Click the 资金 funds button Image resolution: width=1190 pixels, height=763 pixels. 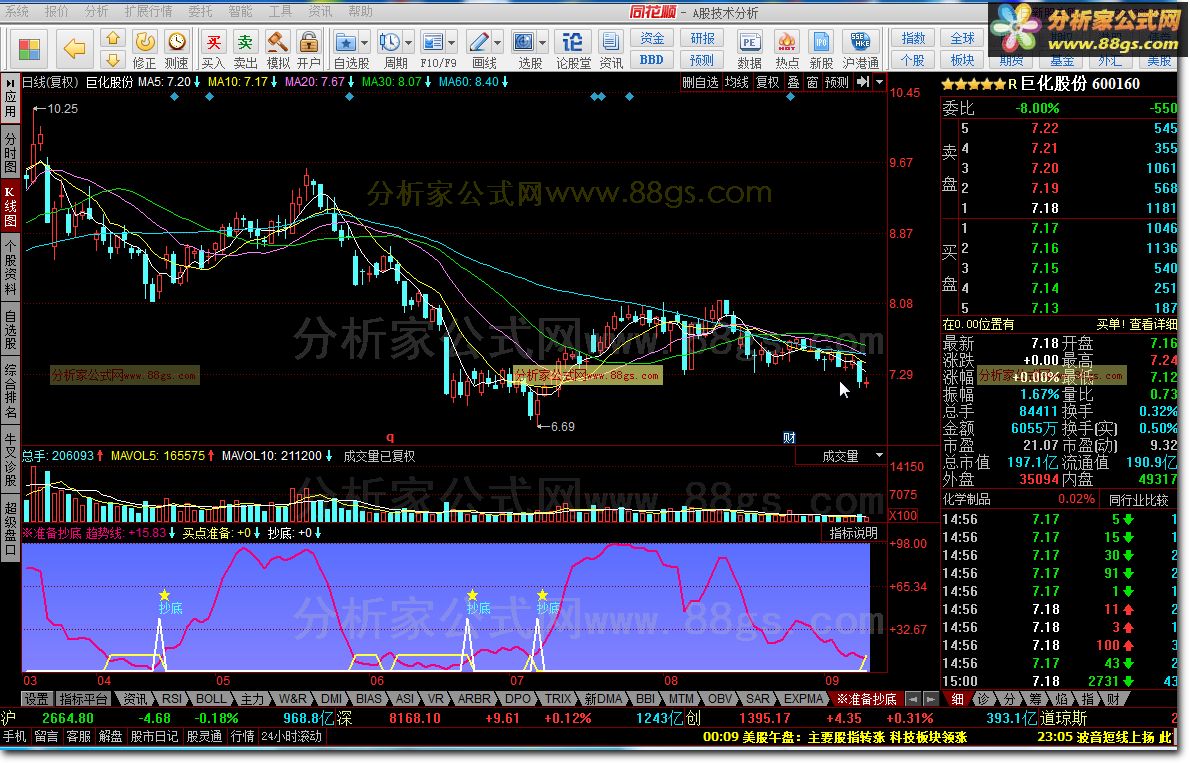point(652,39)
